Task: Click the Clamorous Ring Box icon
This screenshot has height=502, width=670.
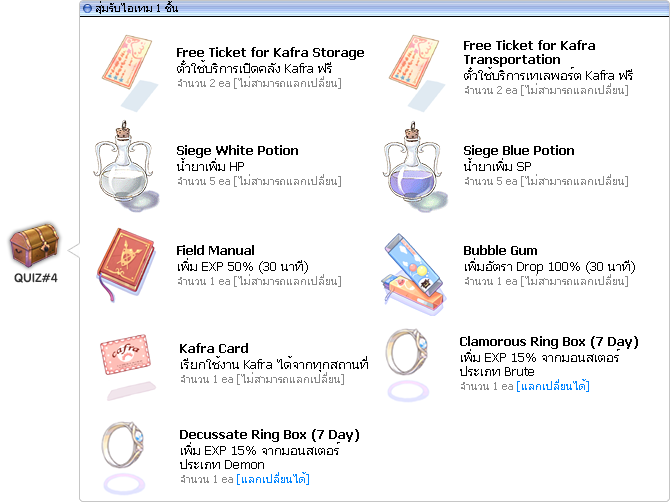Action: click(411, 357)
